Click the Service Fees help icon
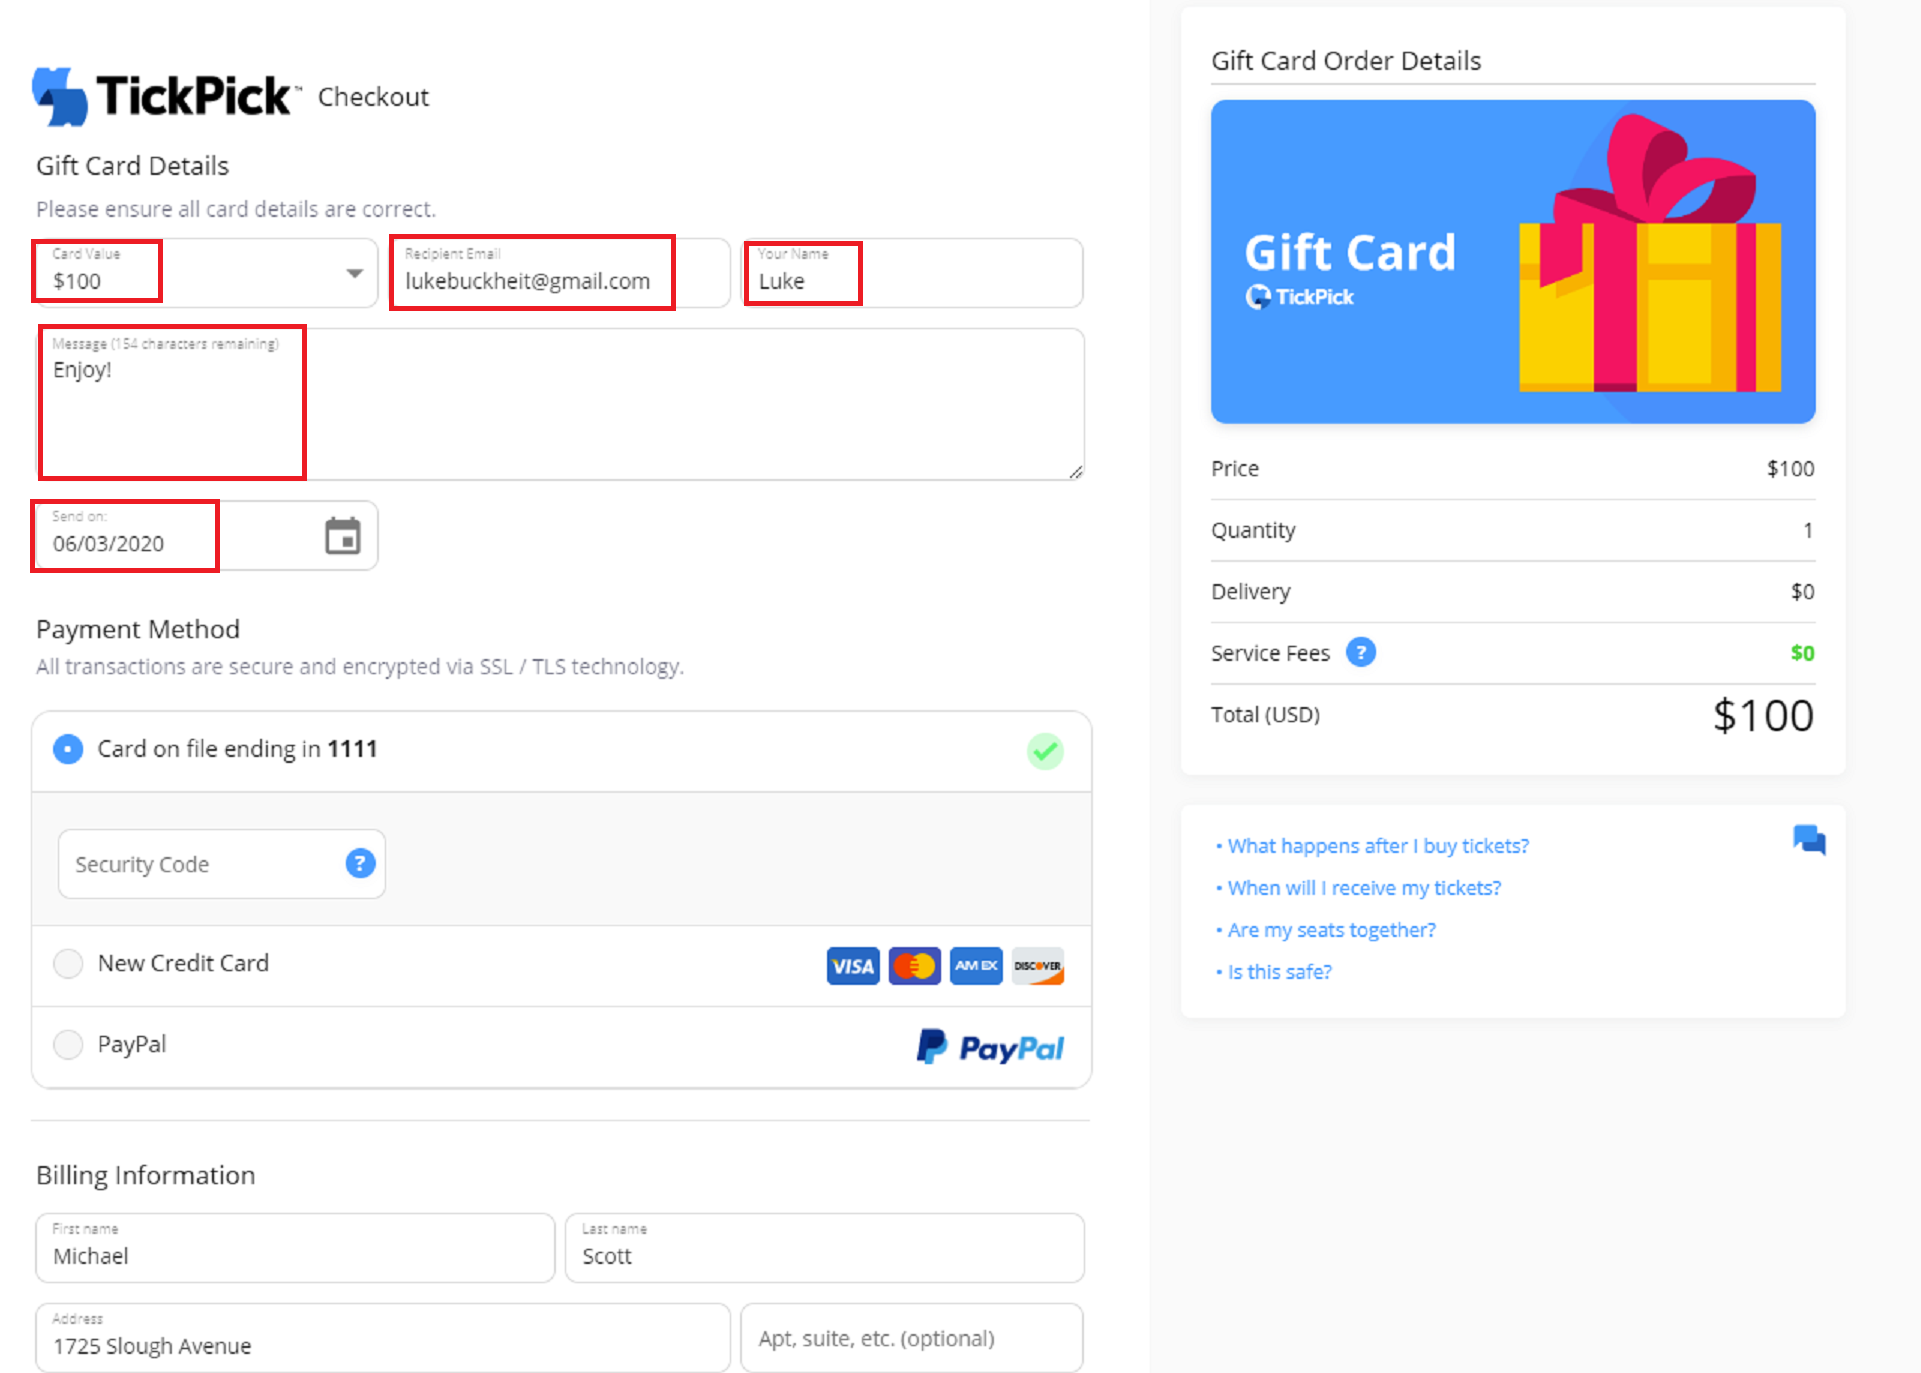1921x1373 pixels. (1360, 652)
